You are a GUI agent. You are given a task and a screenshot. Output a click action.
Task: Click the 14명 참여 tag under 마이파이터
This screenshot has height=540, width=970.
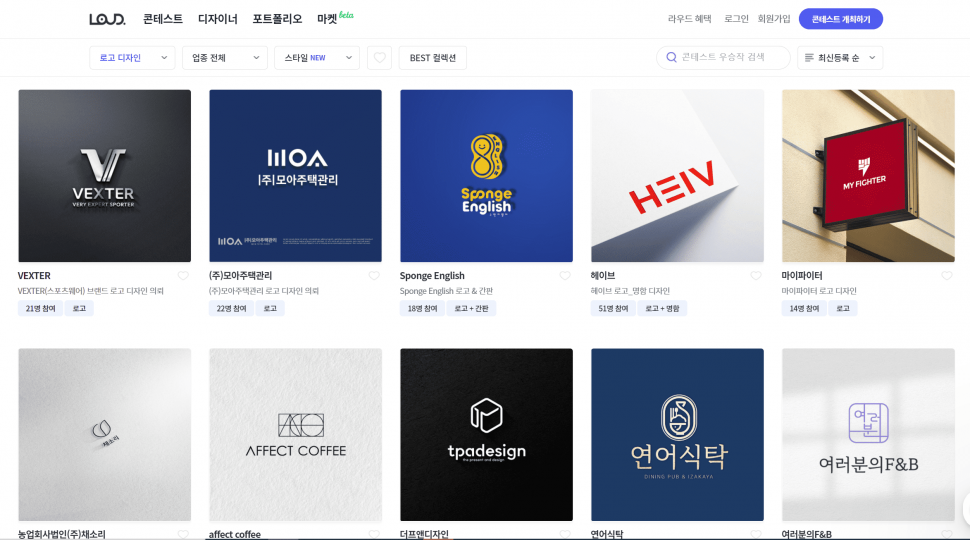[x=804, y=309]
